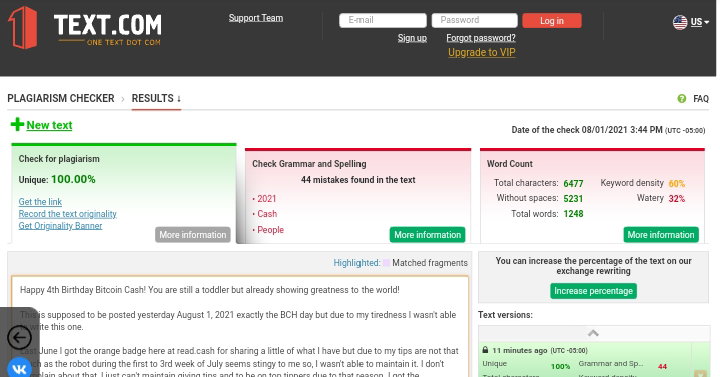Screen dimensions: 720x377
Task: Collapse text versions with up chevron
Action: click(593, 333)
